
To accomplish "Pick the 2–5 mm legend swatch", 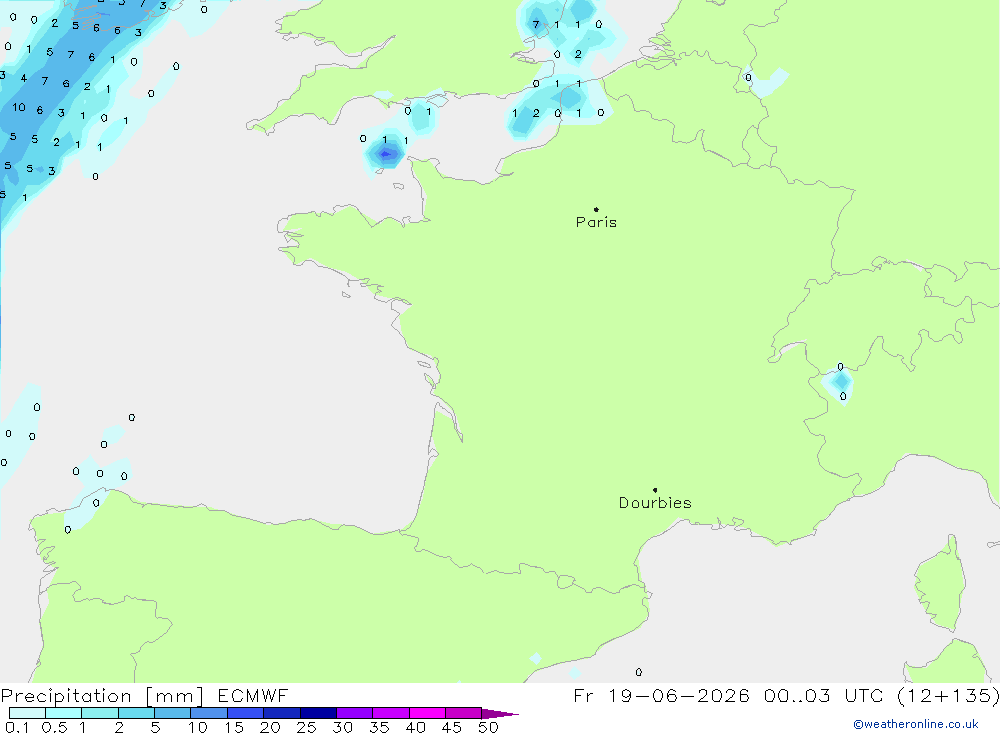I will (136, 713).
